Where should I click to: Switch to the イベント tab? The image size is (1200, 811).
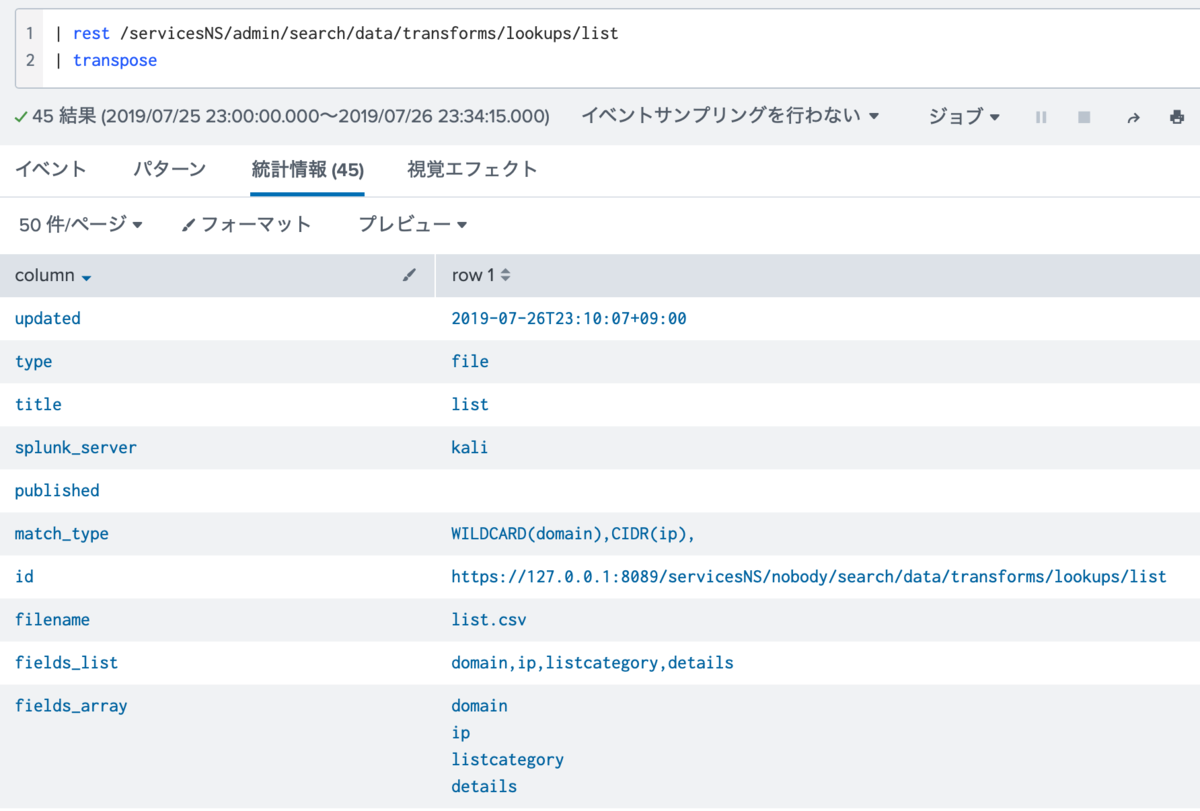51,169
